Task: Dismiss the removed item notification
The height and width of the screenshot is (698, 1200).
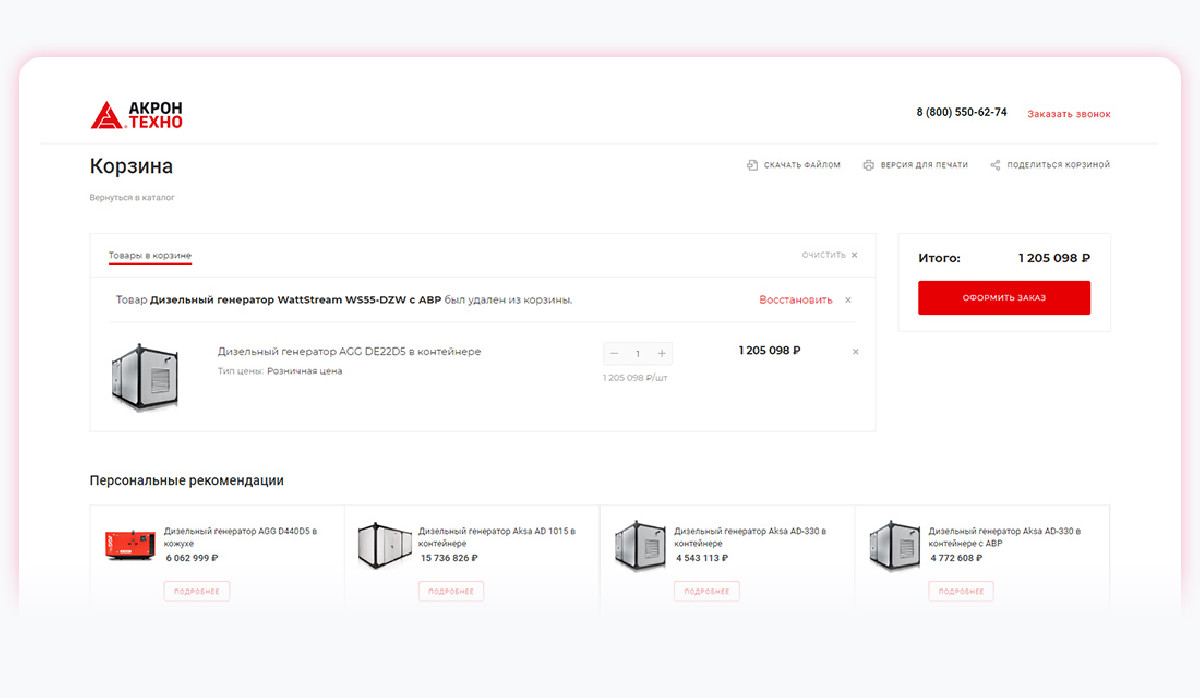Action: pyautogui.click(x=848, y=300)
